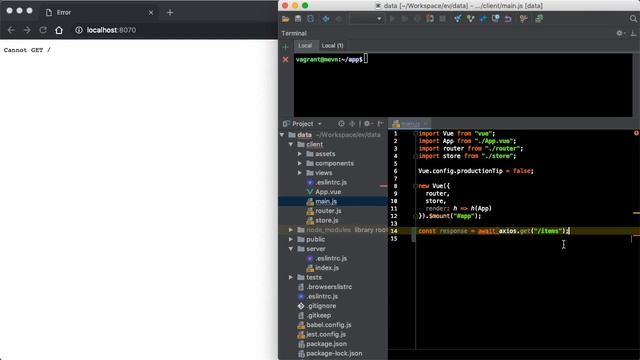Viewport: 640px width, 360px height.
Task: Collapse the server folder
Action: coord(291,249)
